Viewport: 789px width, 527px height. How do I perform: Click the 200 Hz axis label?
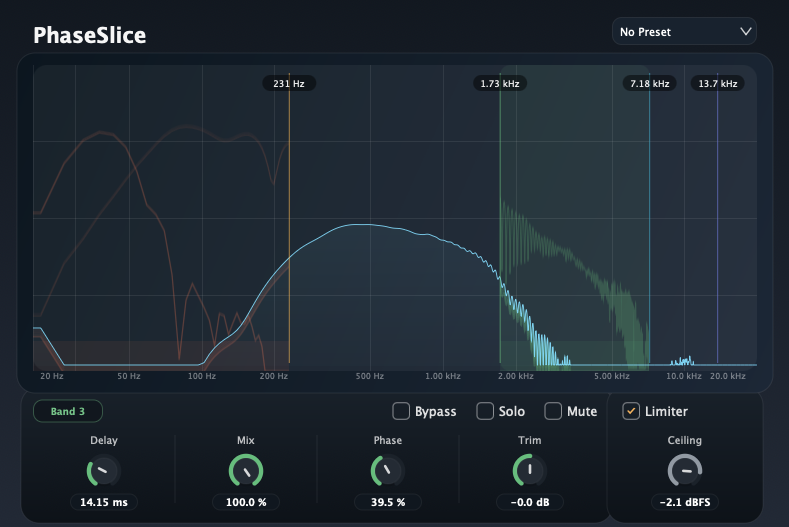click(x=274, y=376)
